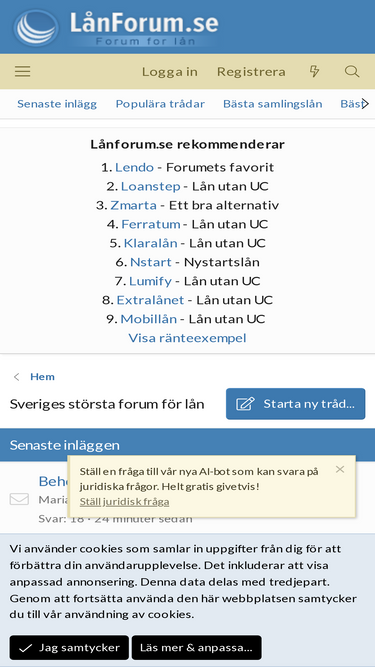The image size is (375, 667).
Task: Switch to Populära trådar tab
Action: [x=160, y=104]
